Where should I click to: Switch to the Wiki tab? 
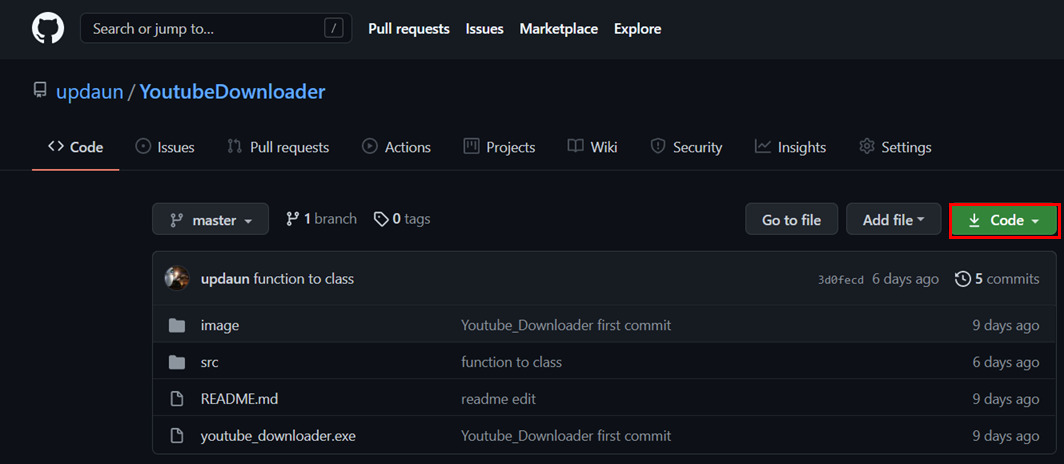pos(592,147)
